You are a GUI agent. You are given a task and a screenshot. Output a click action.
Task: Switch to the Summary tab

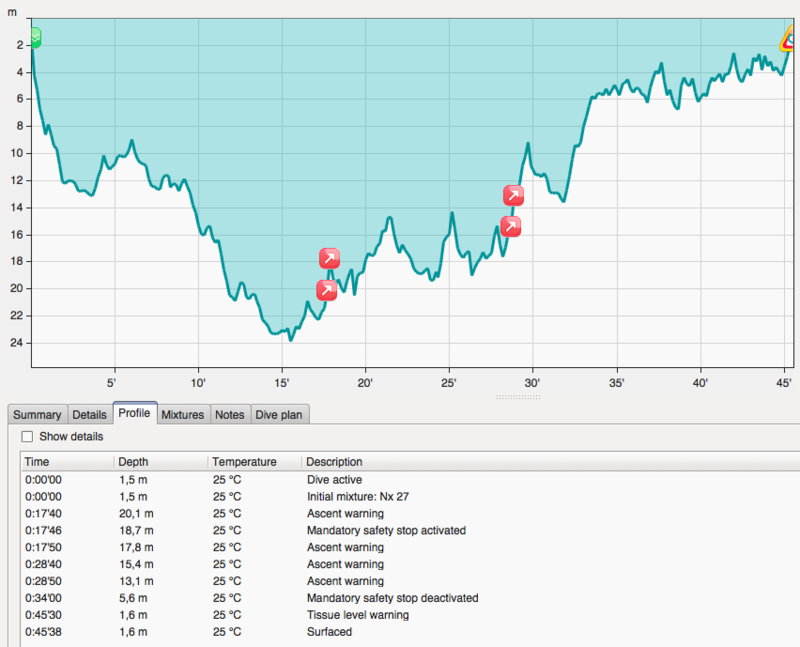[x=37, y=414]
